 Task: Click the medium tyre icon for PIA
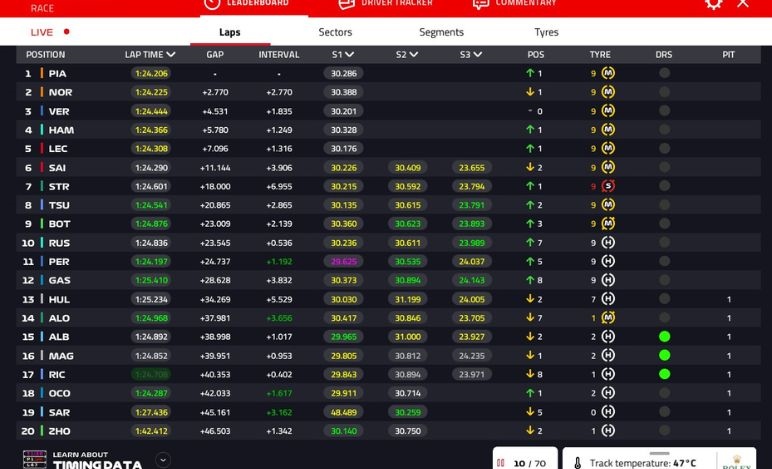tap(607, 73)
